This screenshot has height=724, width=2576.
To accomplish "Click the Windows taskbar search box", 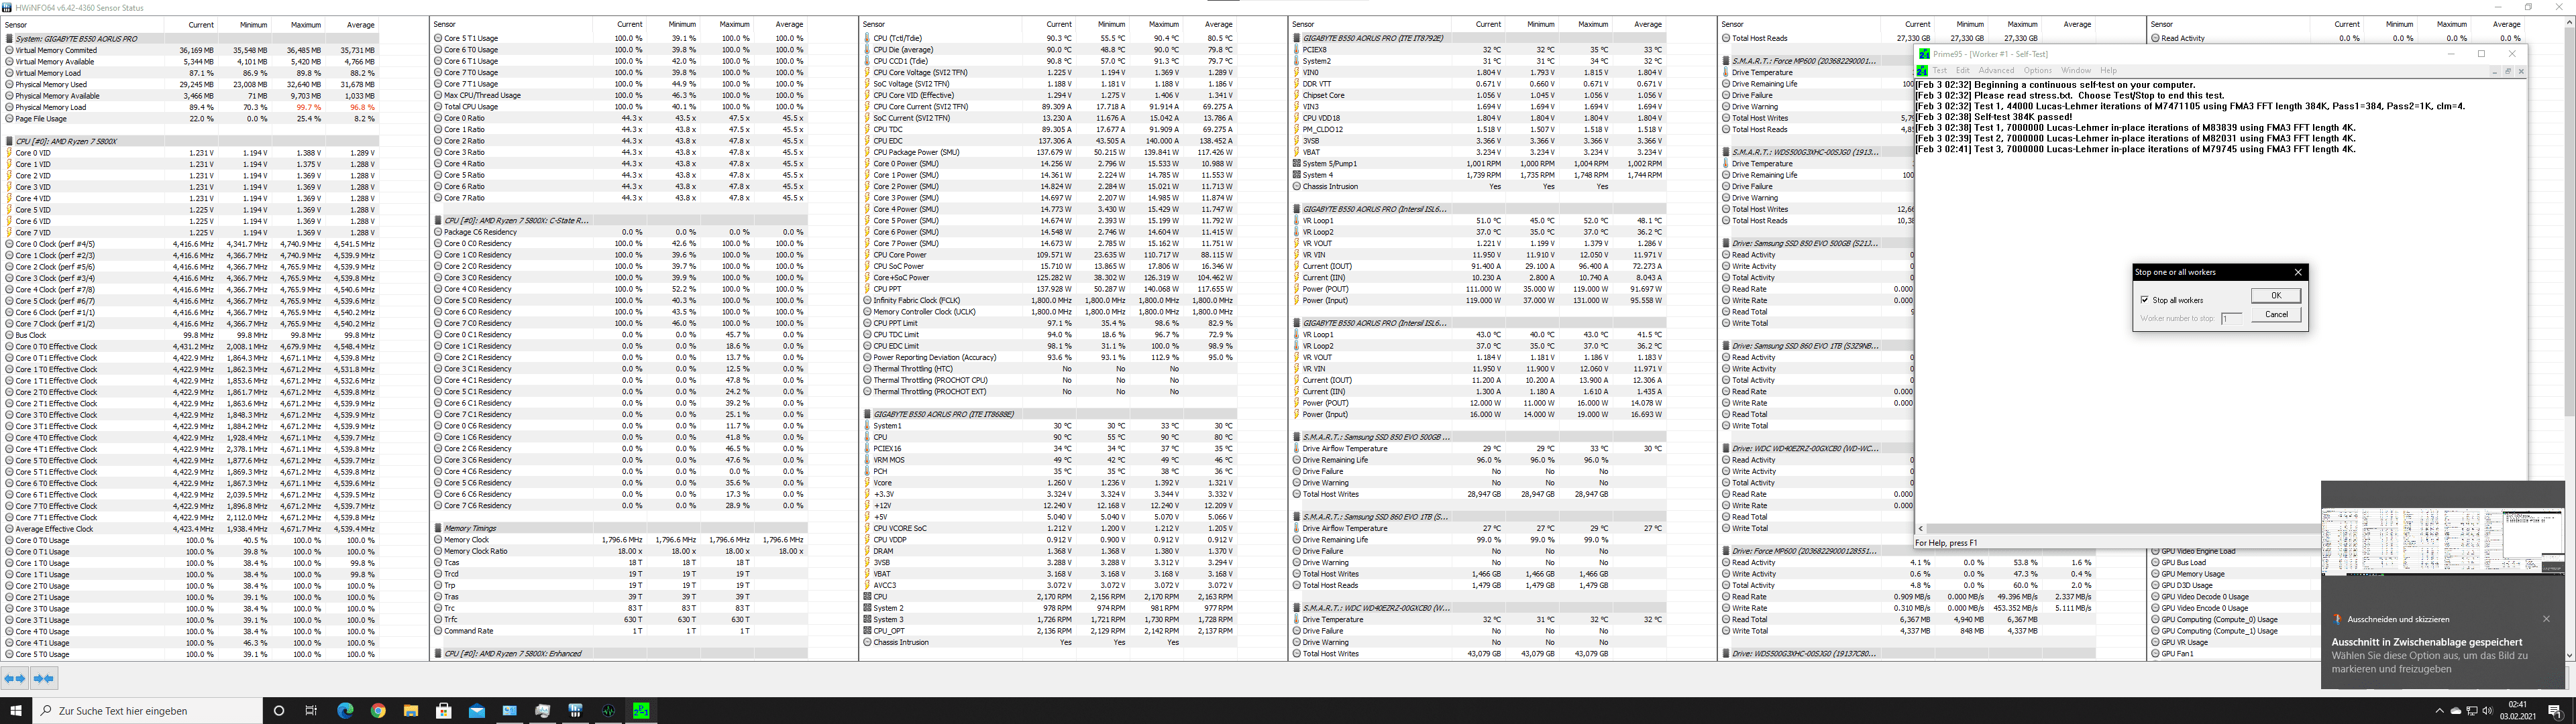I will point(148,711).
